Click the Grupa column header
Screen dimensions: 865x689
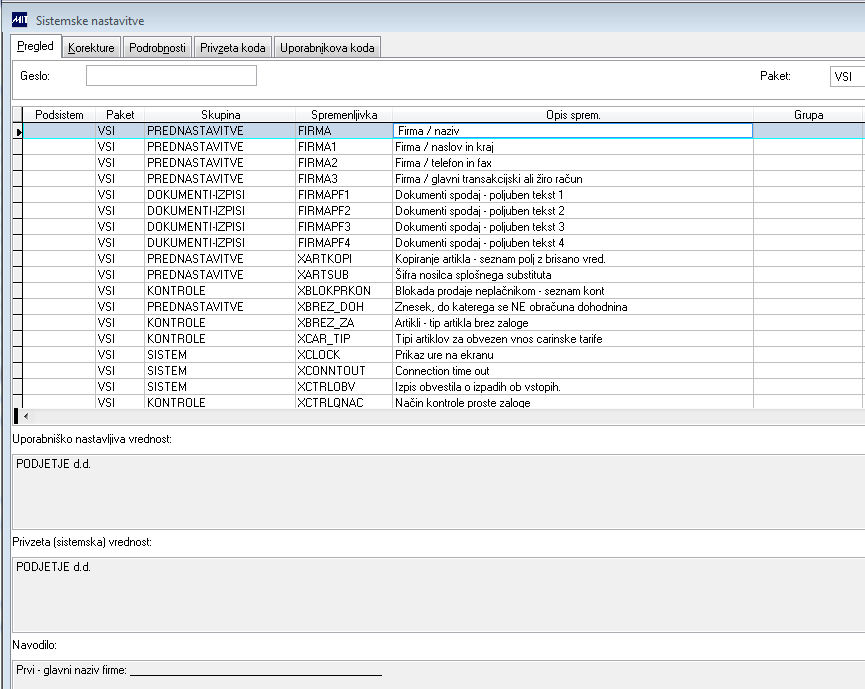[808, 115]
